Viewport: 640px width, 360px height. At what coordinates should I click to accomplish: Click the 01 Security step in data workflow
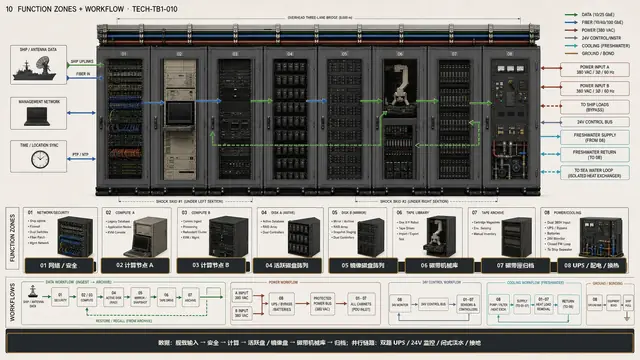[x=60, y=297]
